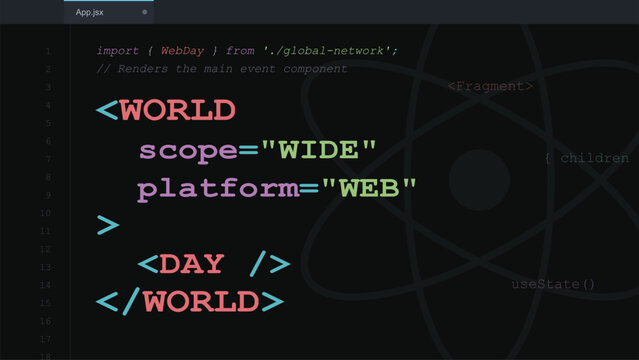Click the lone '>' bracket on line 11
This screenshot has width=639, height=360.
coord(108,225)
